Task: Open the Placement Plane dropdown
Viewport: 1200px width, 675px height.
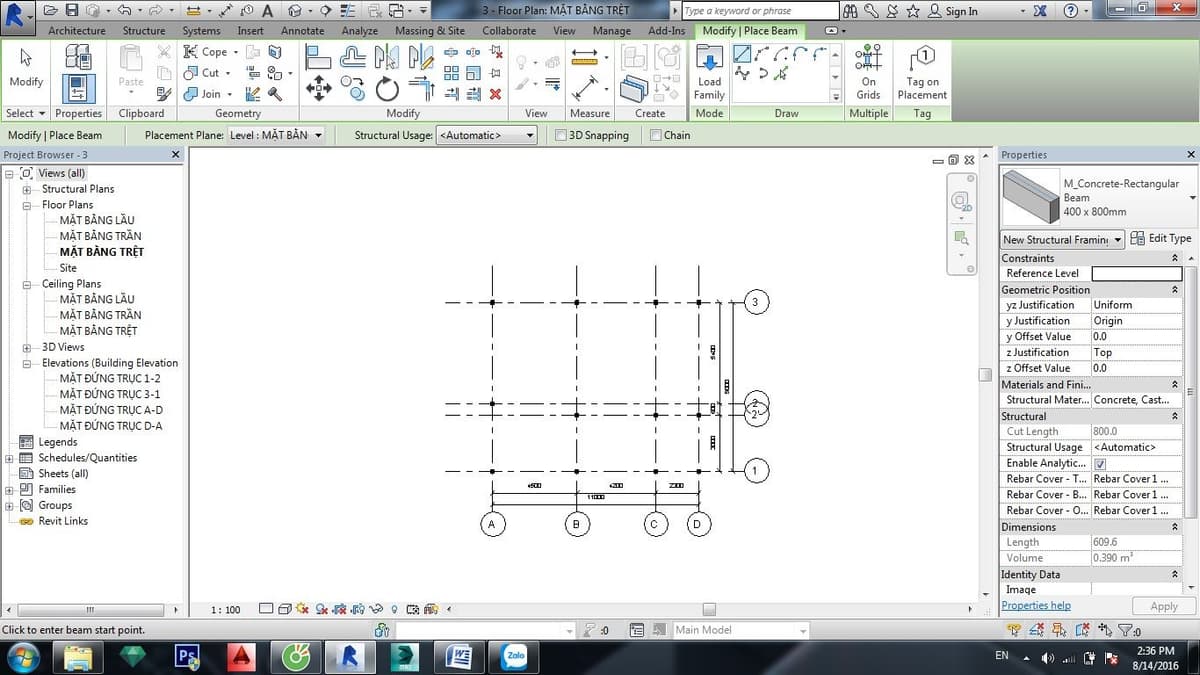Action: [277, 135]
